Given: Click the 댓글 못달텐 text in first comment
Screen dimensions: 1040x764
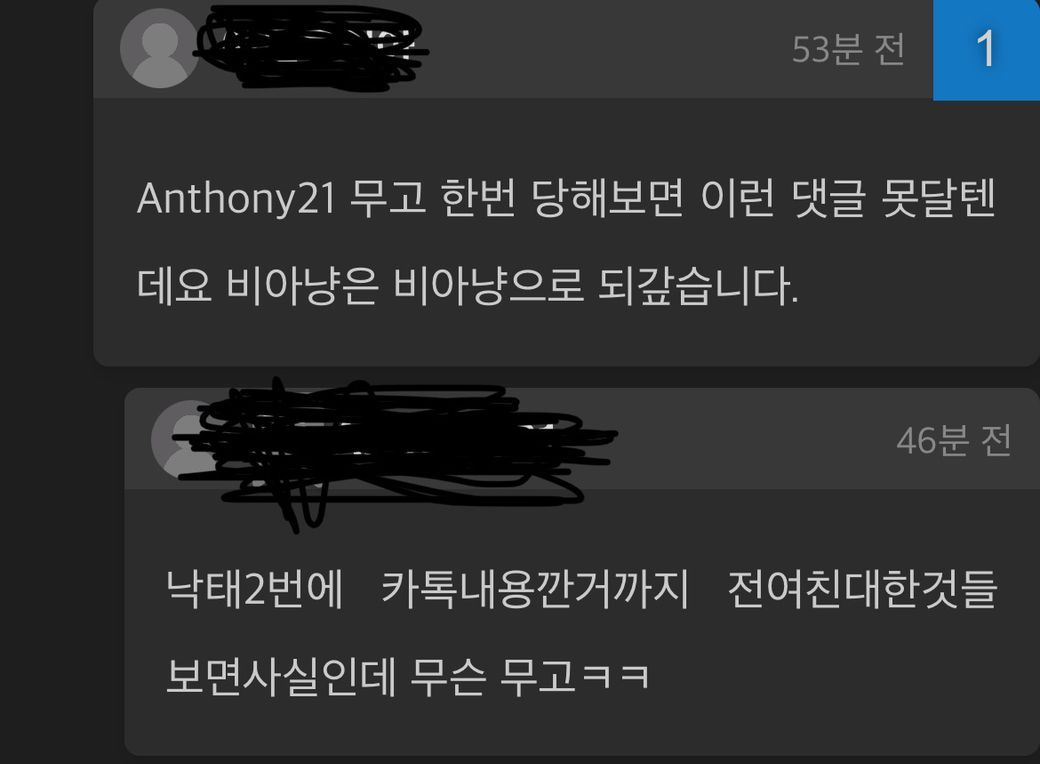Looking at the screenshot, I should pos(893,198).
